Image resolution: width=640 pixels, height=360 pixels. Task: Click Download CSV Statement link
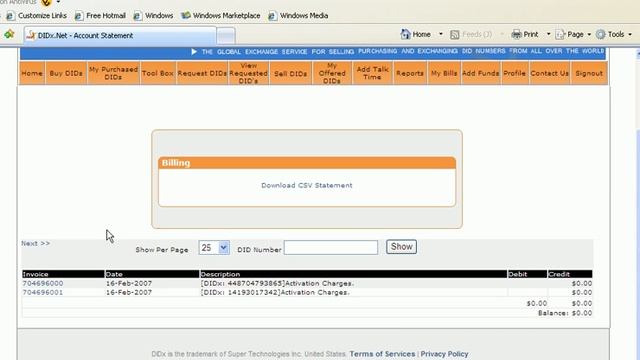[307, 185]
